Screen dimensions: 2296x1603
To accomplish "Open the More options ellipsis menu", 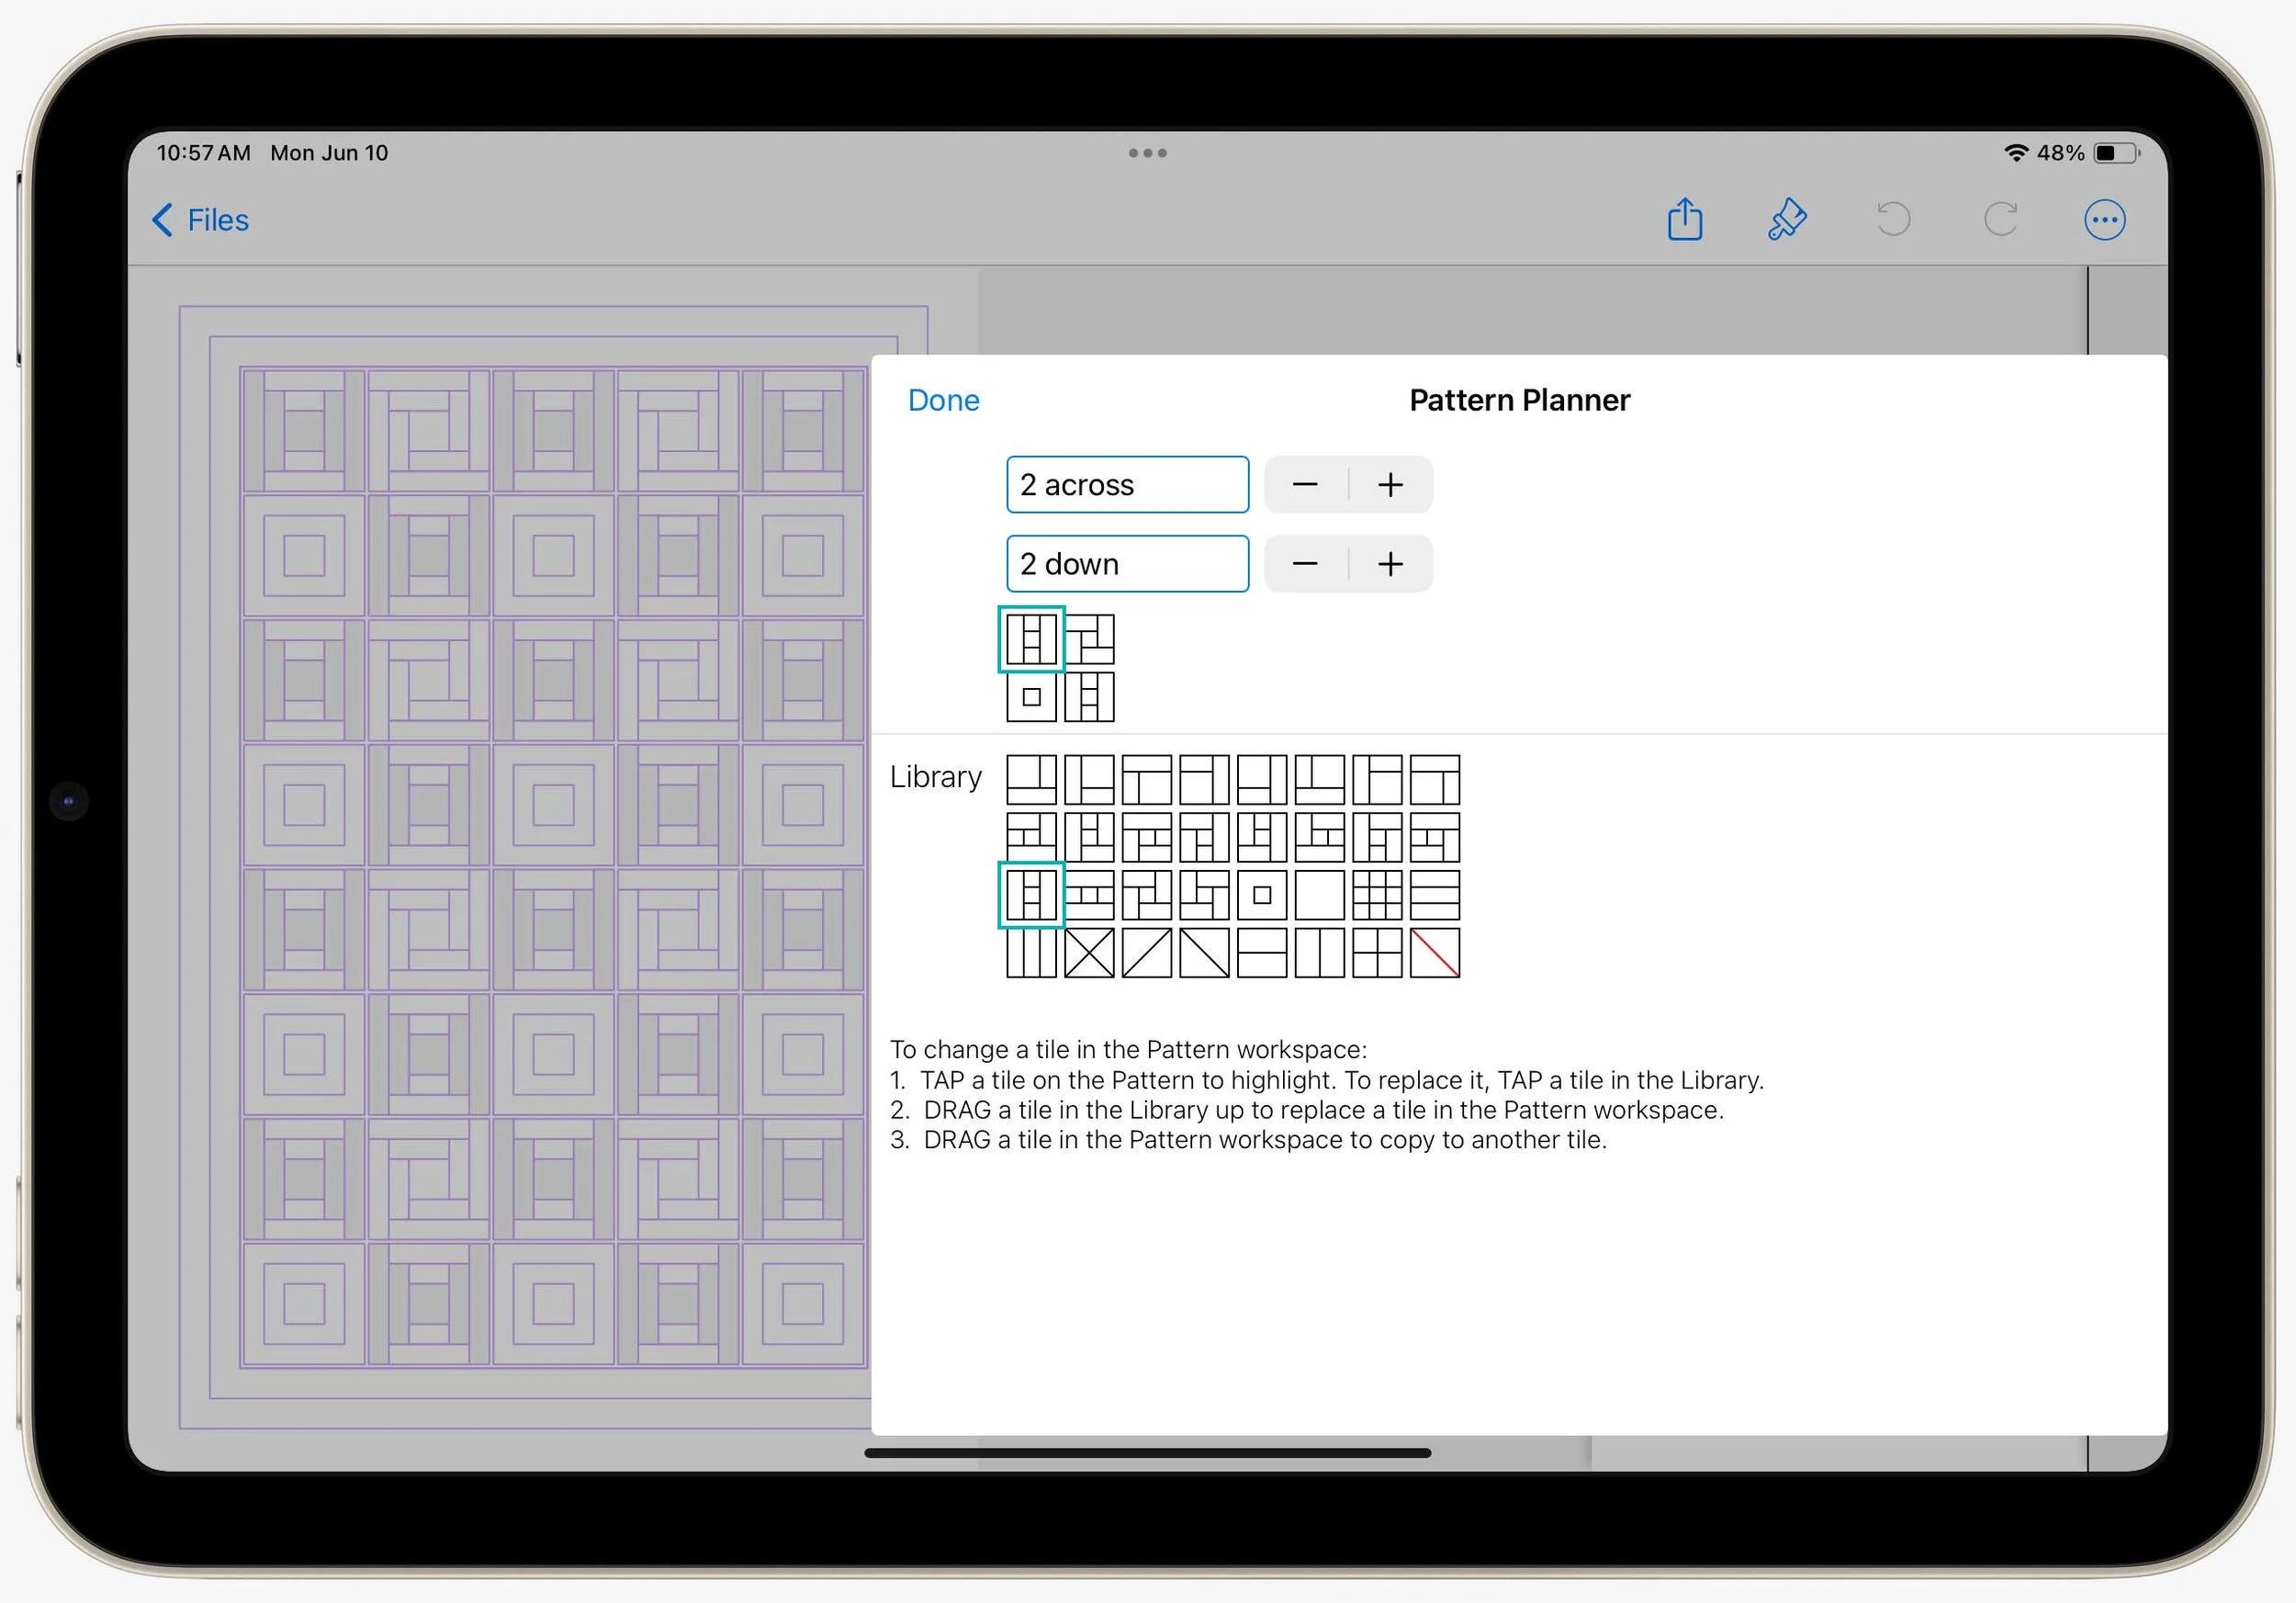I will (2105, 219).
